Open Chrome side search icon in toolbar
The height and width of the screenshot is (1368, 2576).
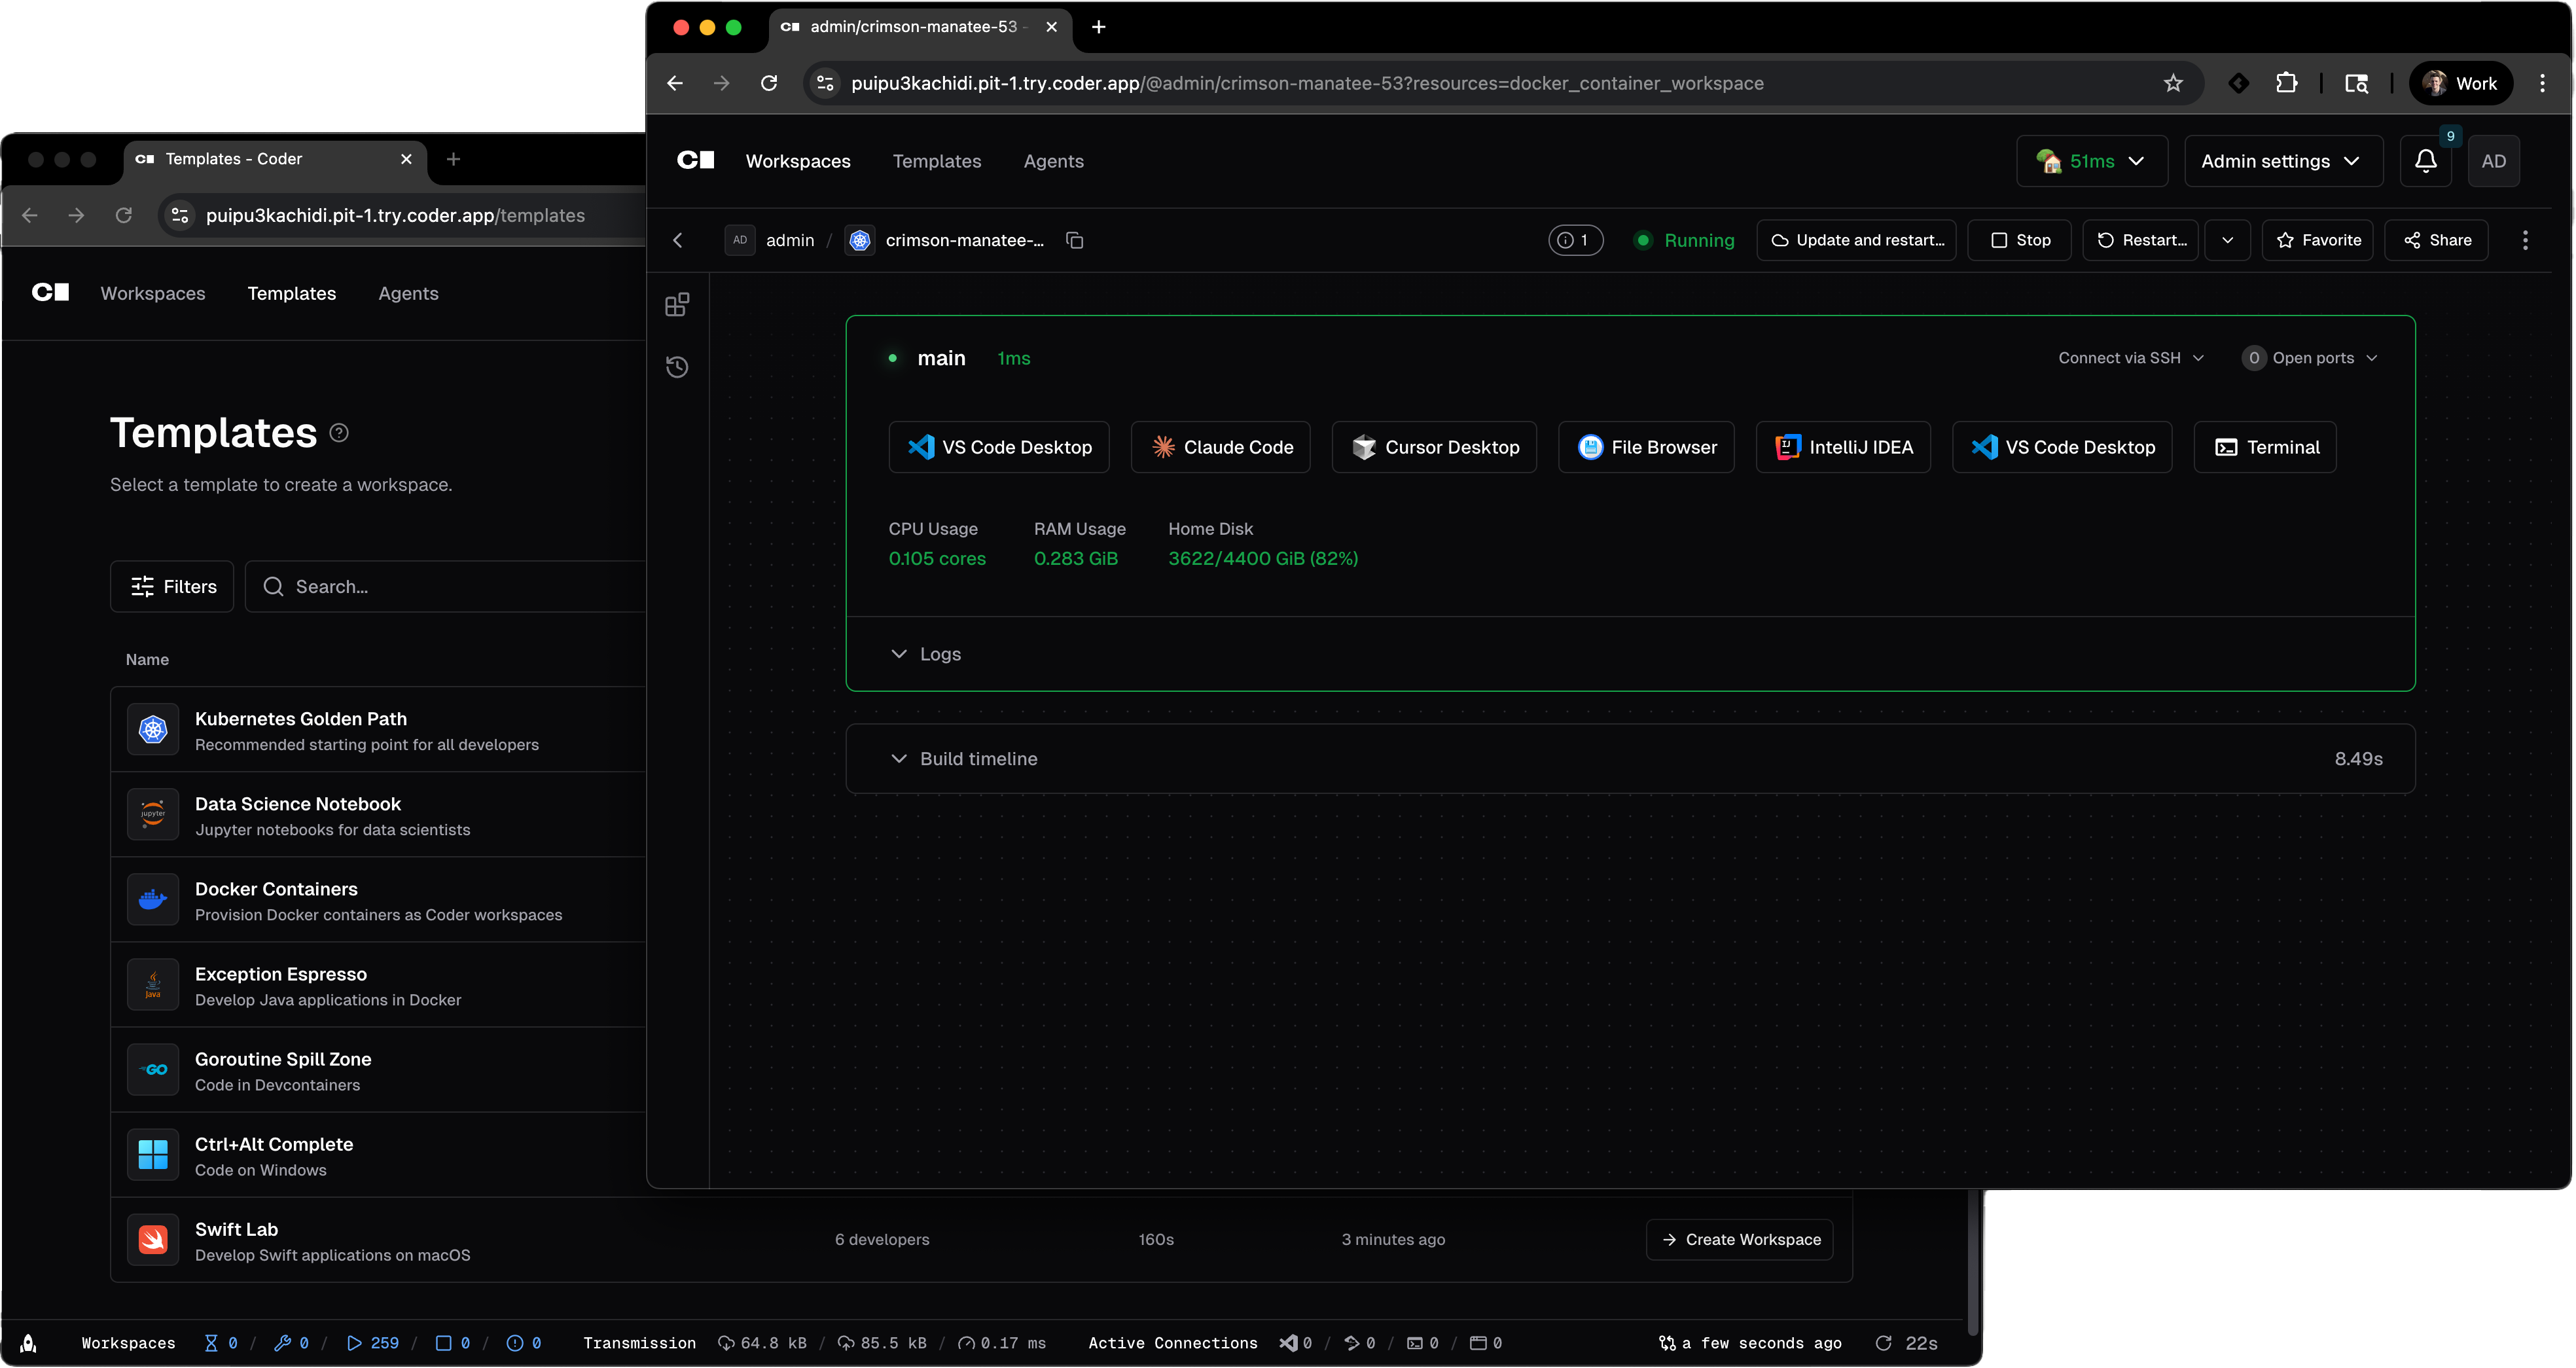(x=2356, y=83)
